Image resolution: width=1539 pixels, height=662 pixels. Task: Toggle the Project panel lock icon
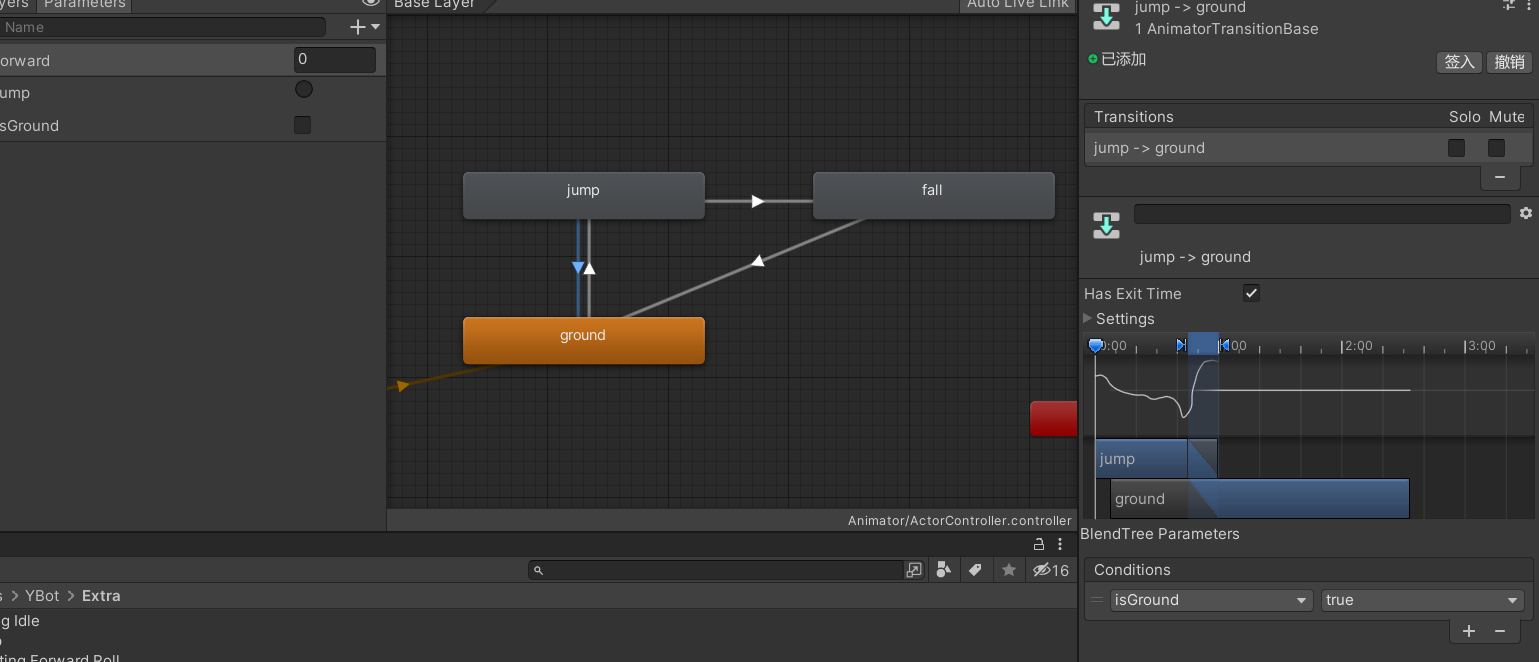pyautogui.click(x=1039, y=544)
